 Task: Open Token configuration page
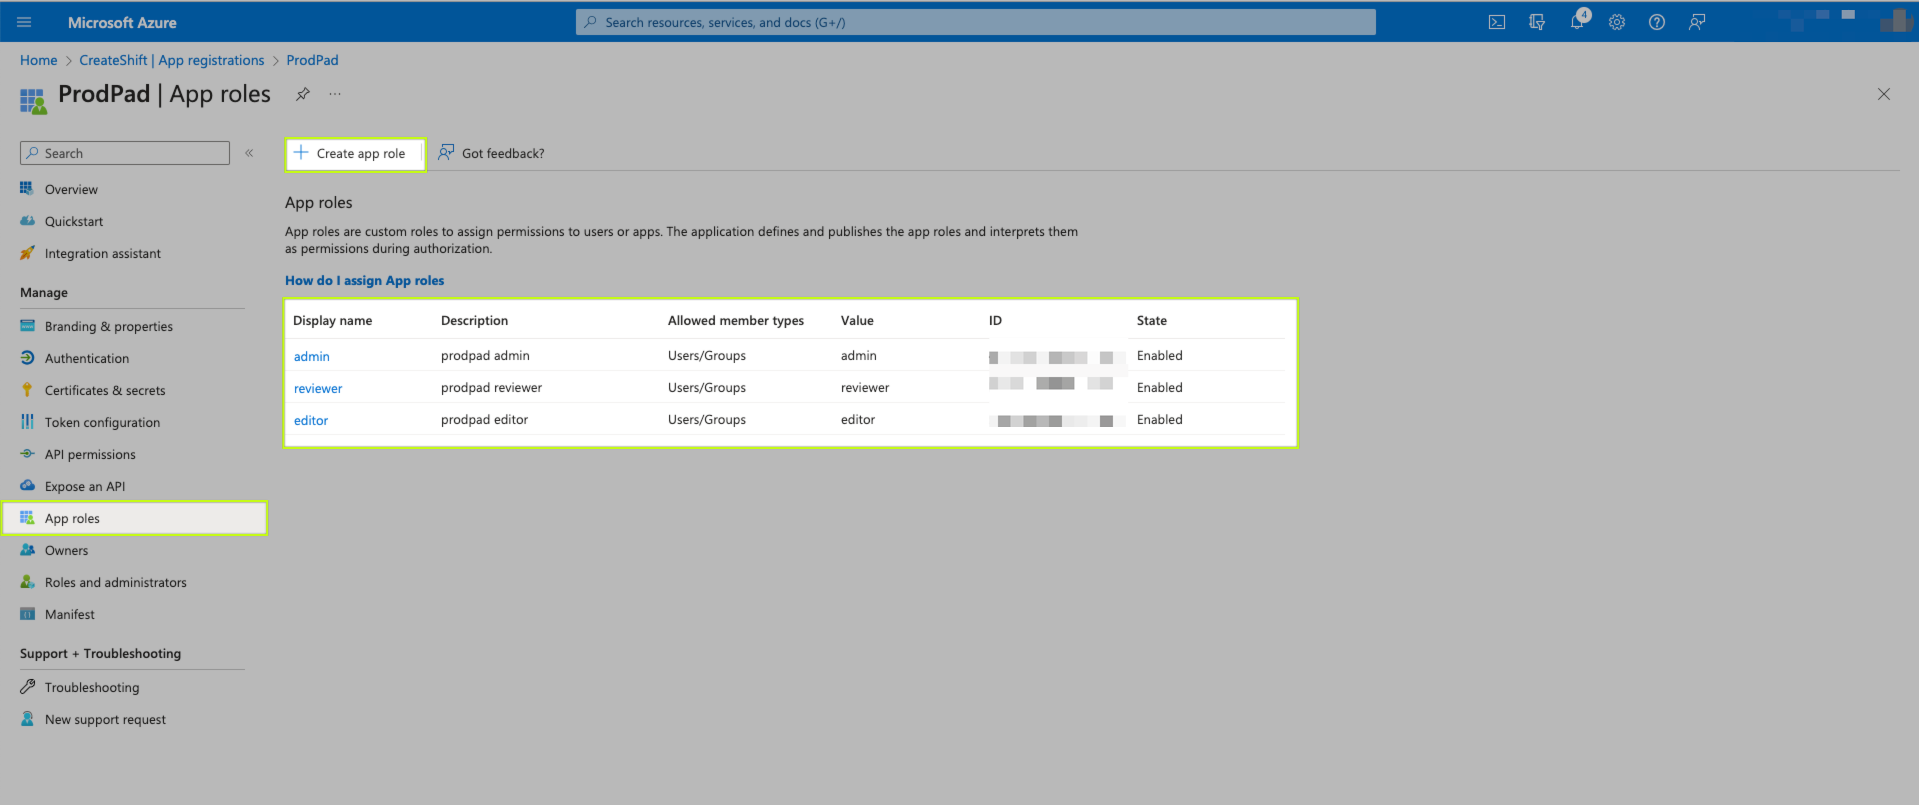[102, 422]
